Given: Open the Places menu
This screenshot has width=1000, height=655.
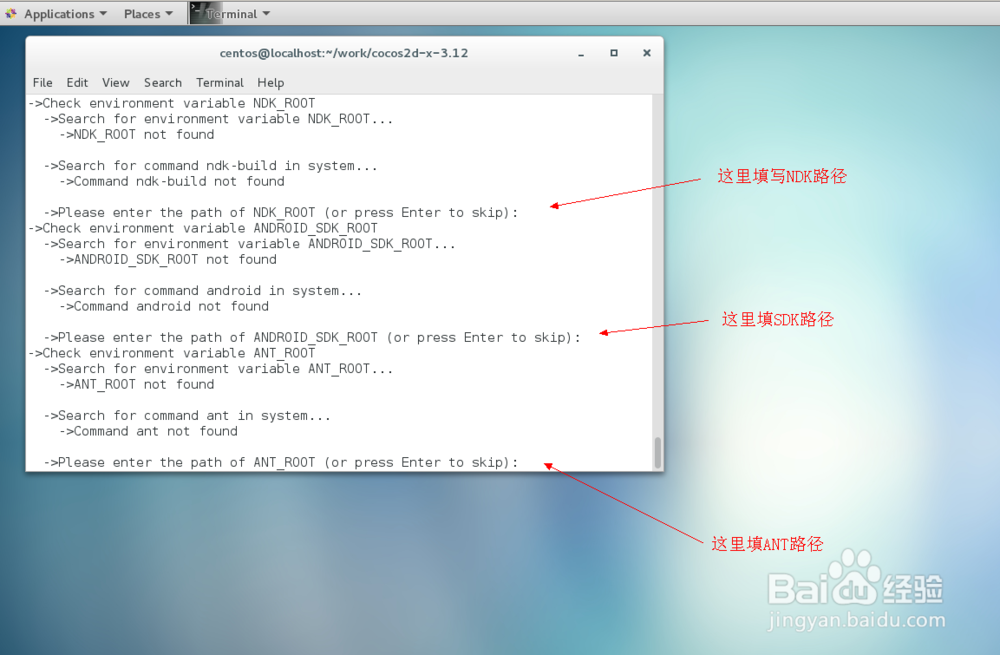Looking at the screenshot, I should [x=144, y=13].
